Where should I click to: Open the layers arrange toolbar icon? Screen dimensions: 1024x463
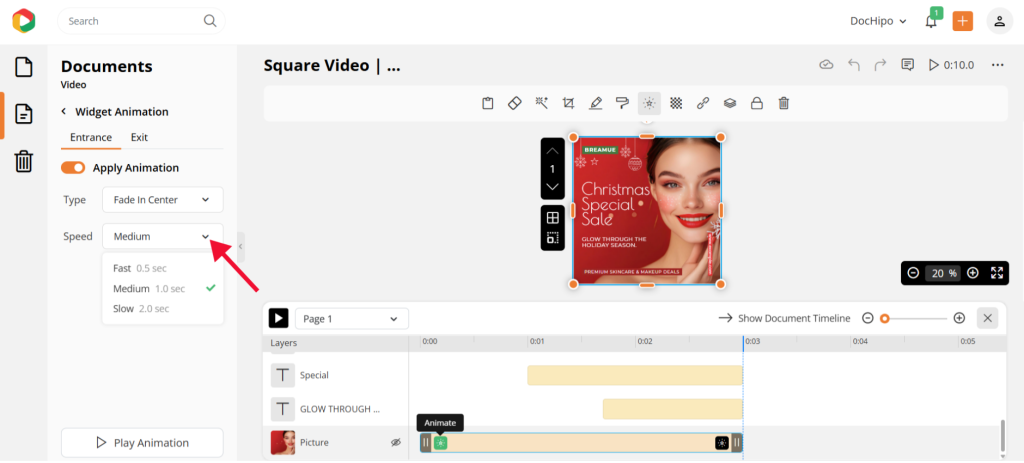(730, 103)
